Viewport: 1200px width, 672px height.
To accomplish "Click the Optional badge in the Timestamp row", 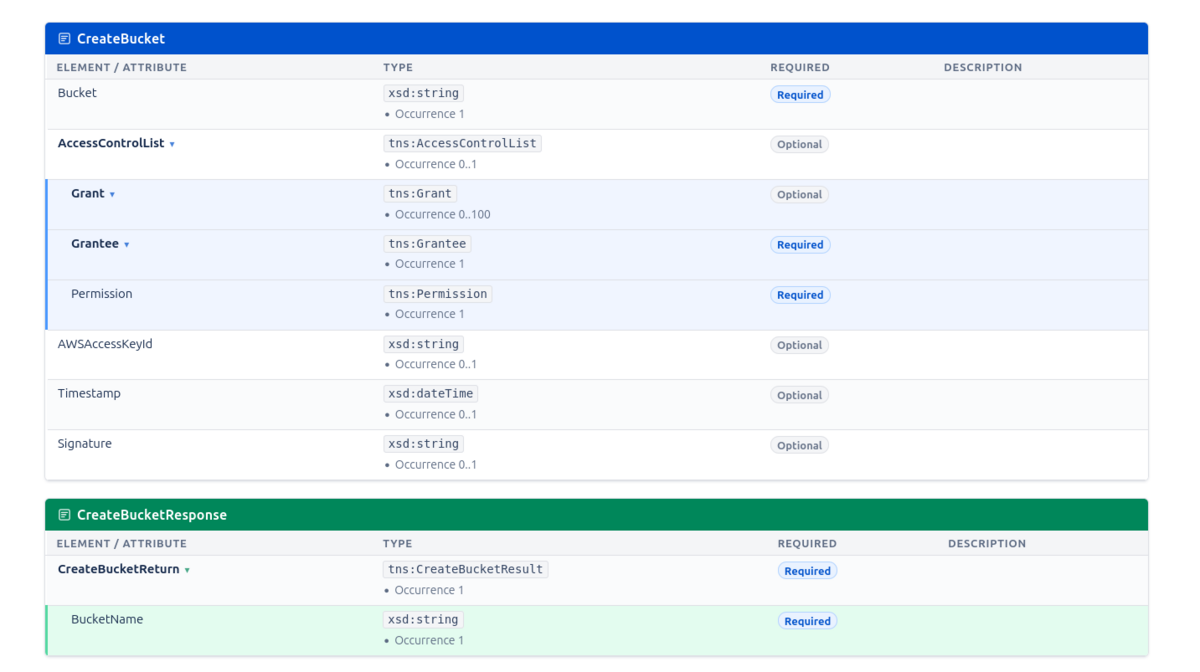I will pos(799,395).
